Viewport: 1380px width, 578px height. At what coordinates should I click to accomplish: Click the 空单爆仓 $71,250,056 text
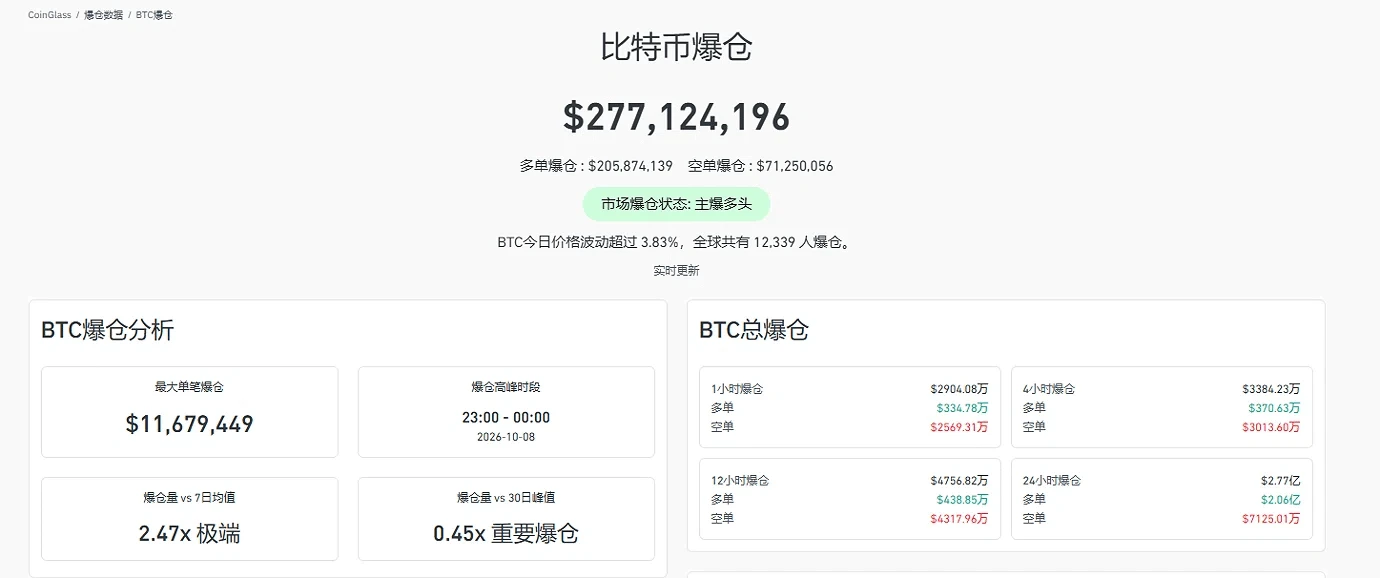tap(760, 166)
